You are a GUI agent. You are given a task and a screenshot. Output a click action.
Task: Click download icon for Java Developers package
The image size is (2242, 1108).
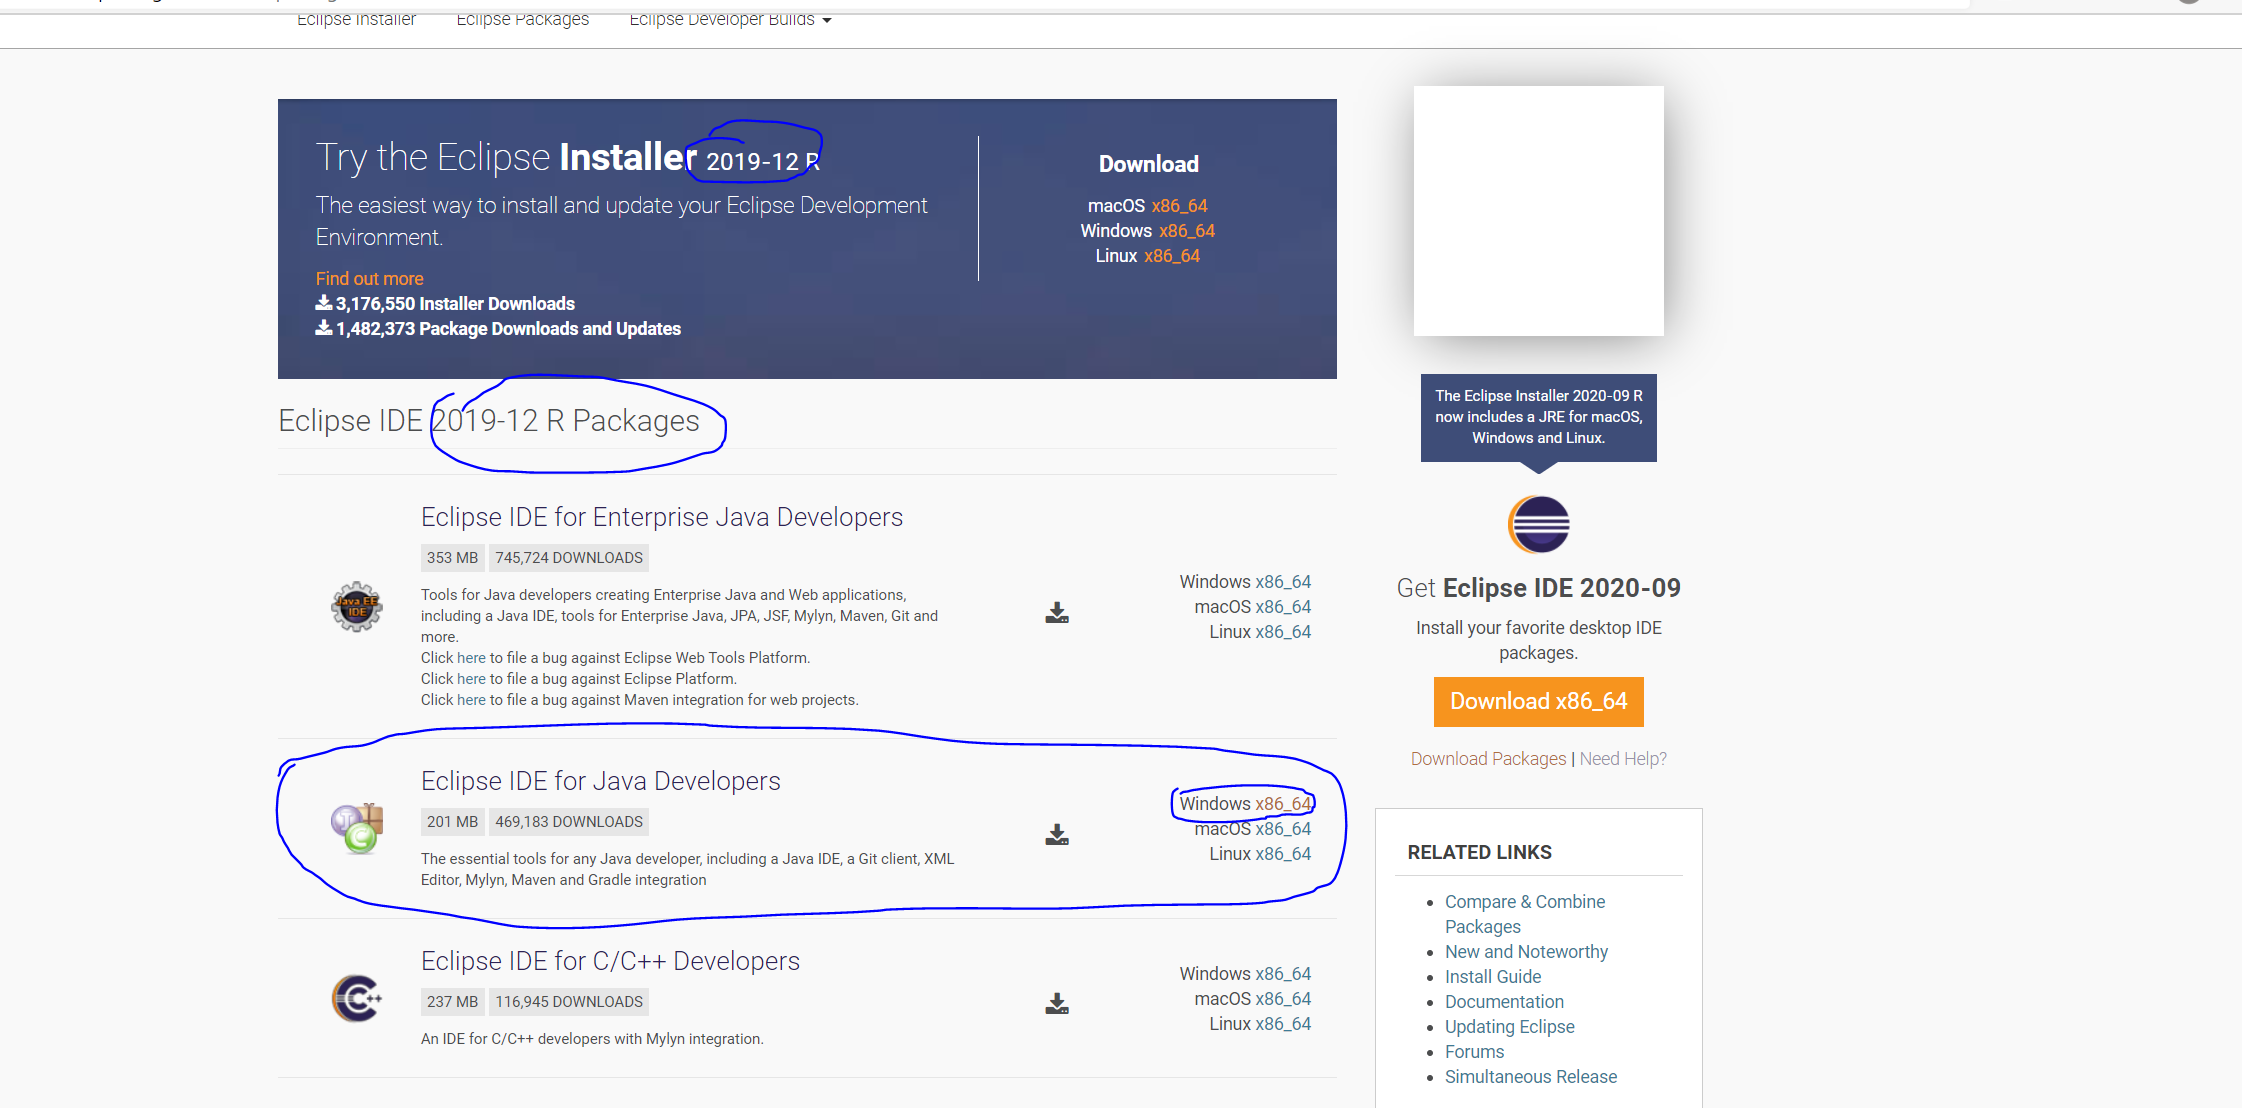click(1057, 834)
